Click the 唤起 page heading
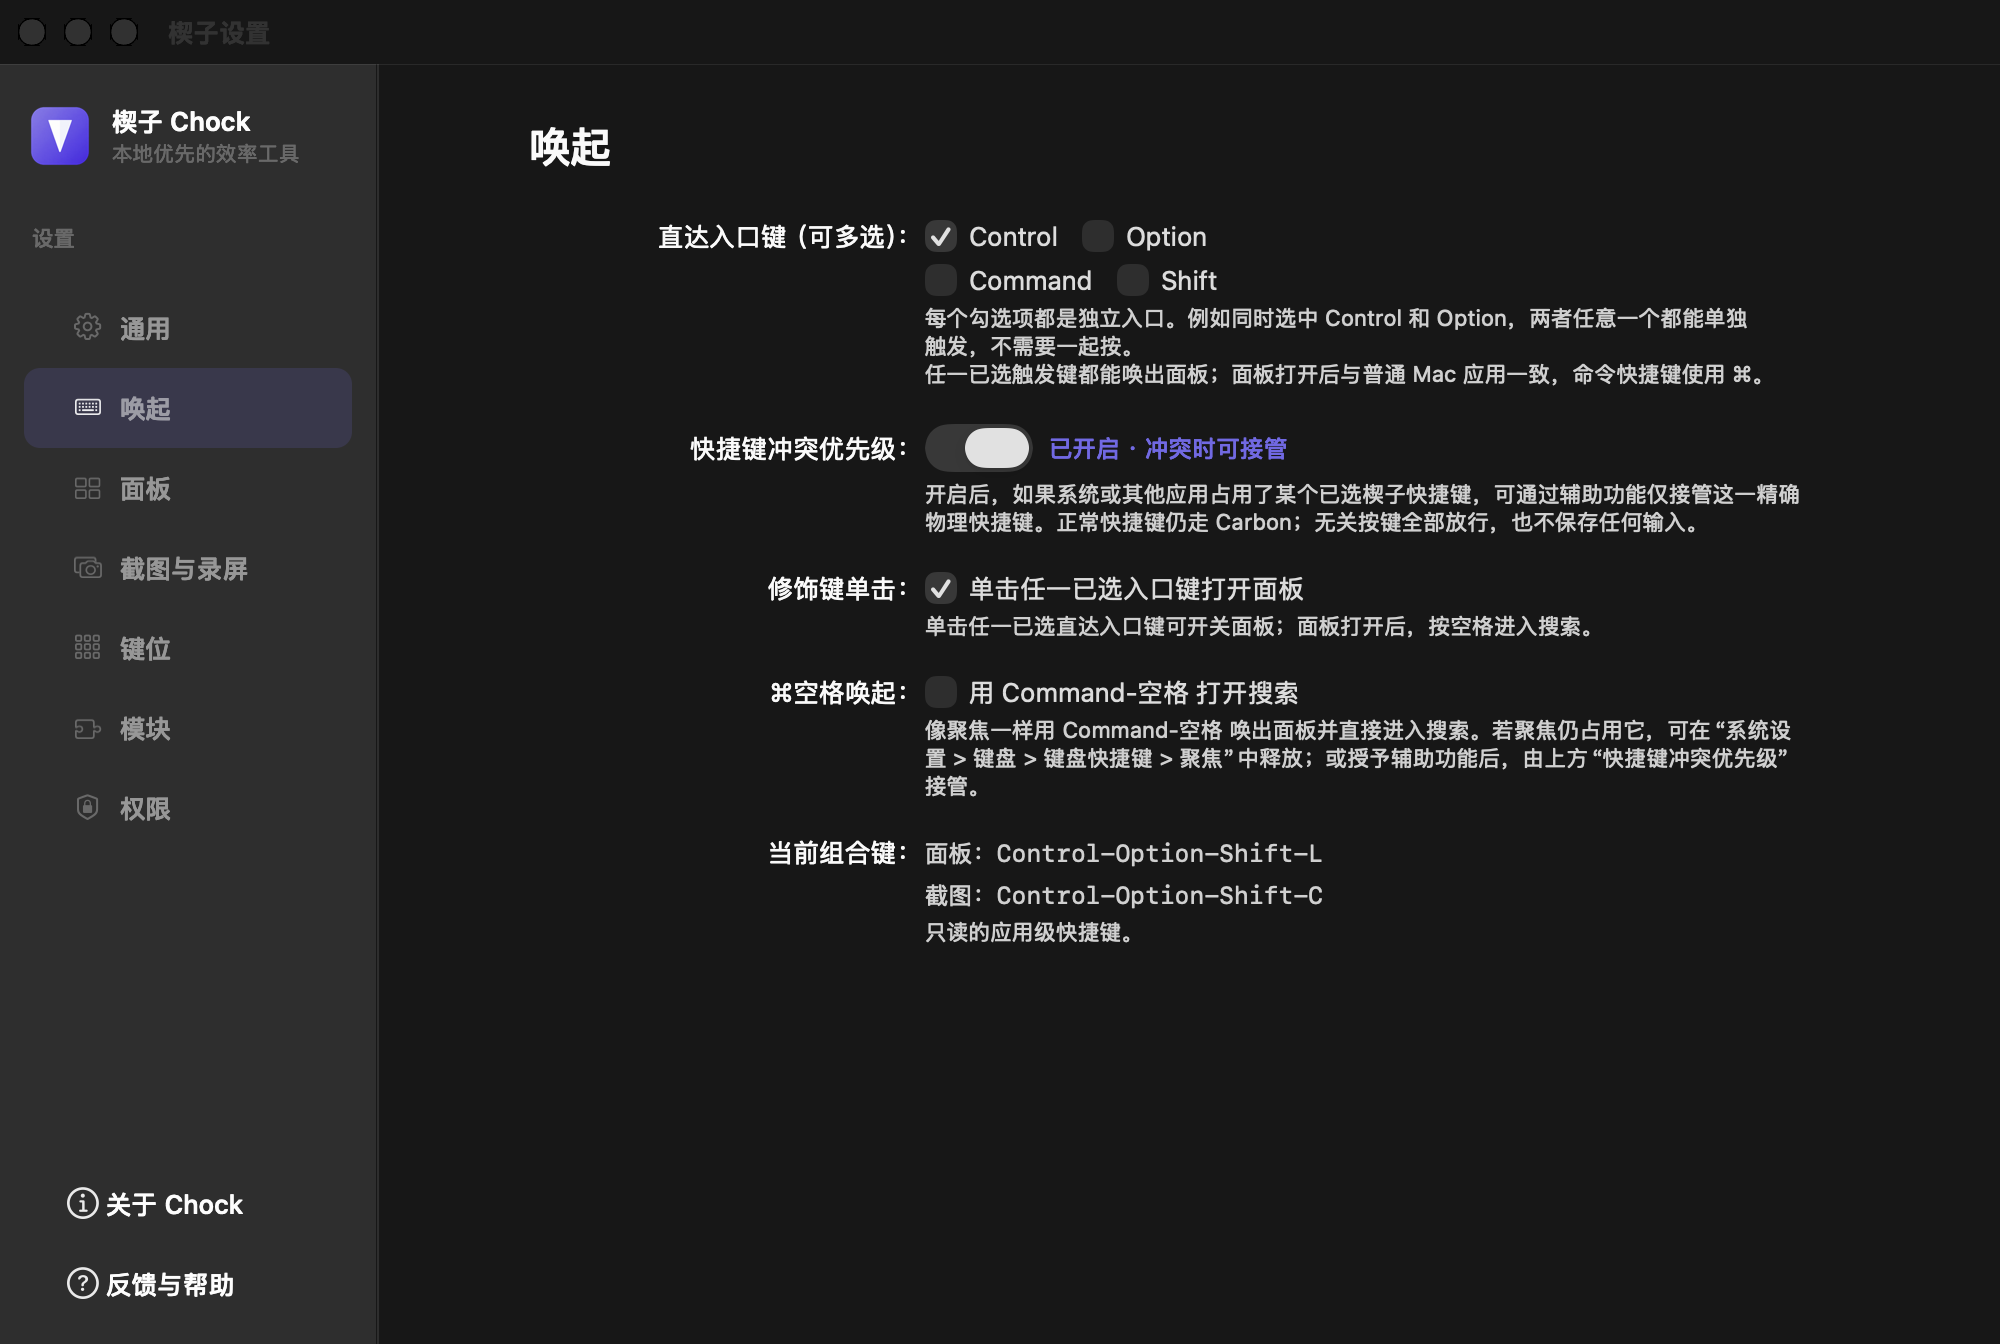Image resolution: width=2000 pixels, height=1344 pixels. coord(570,147)
